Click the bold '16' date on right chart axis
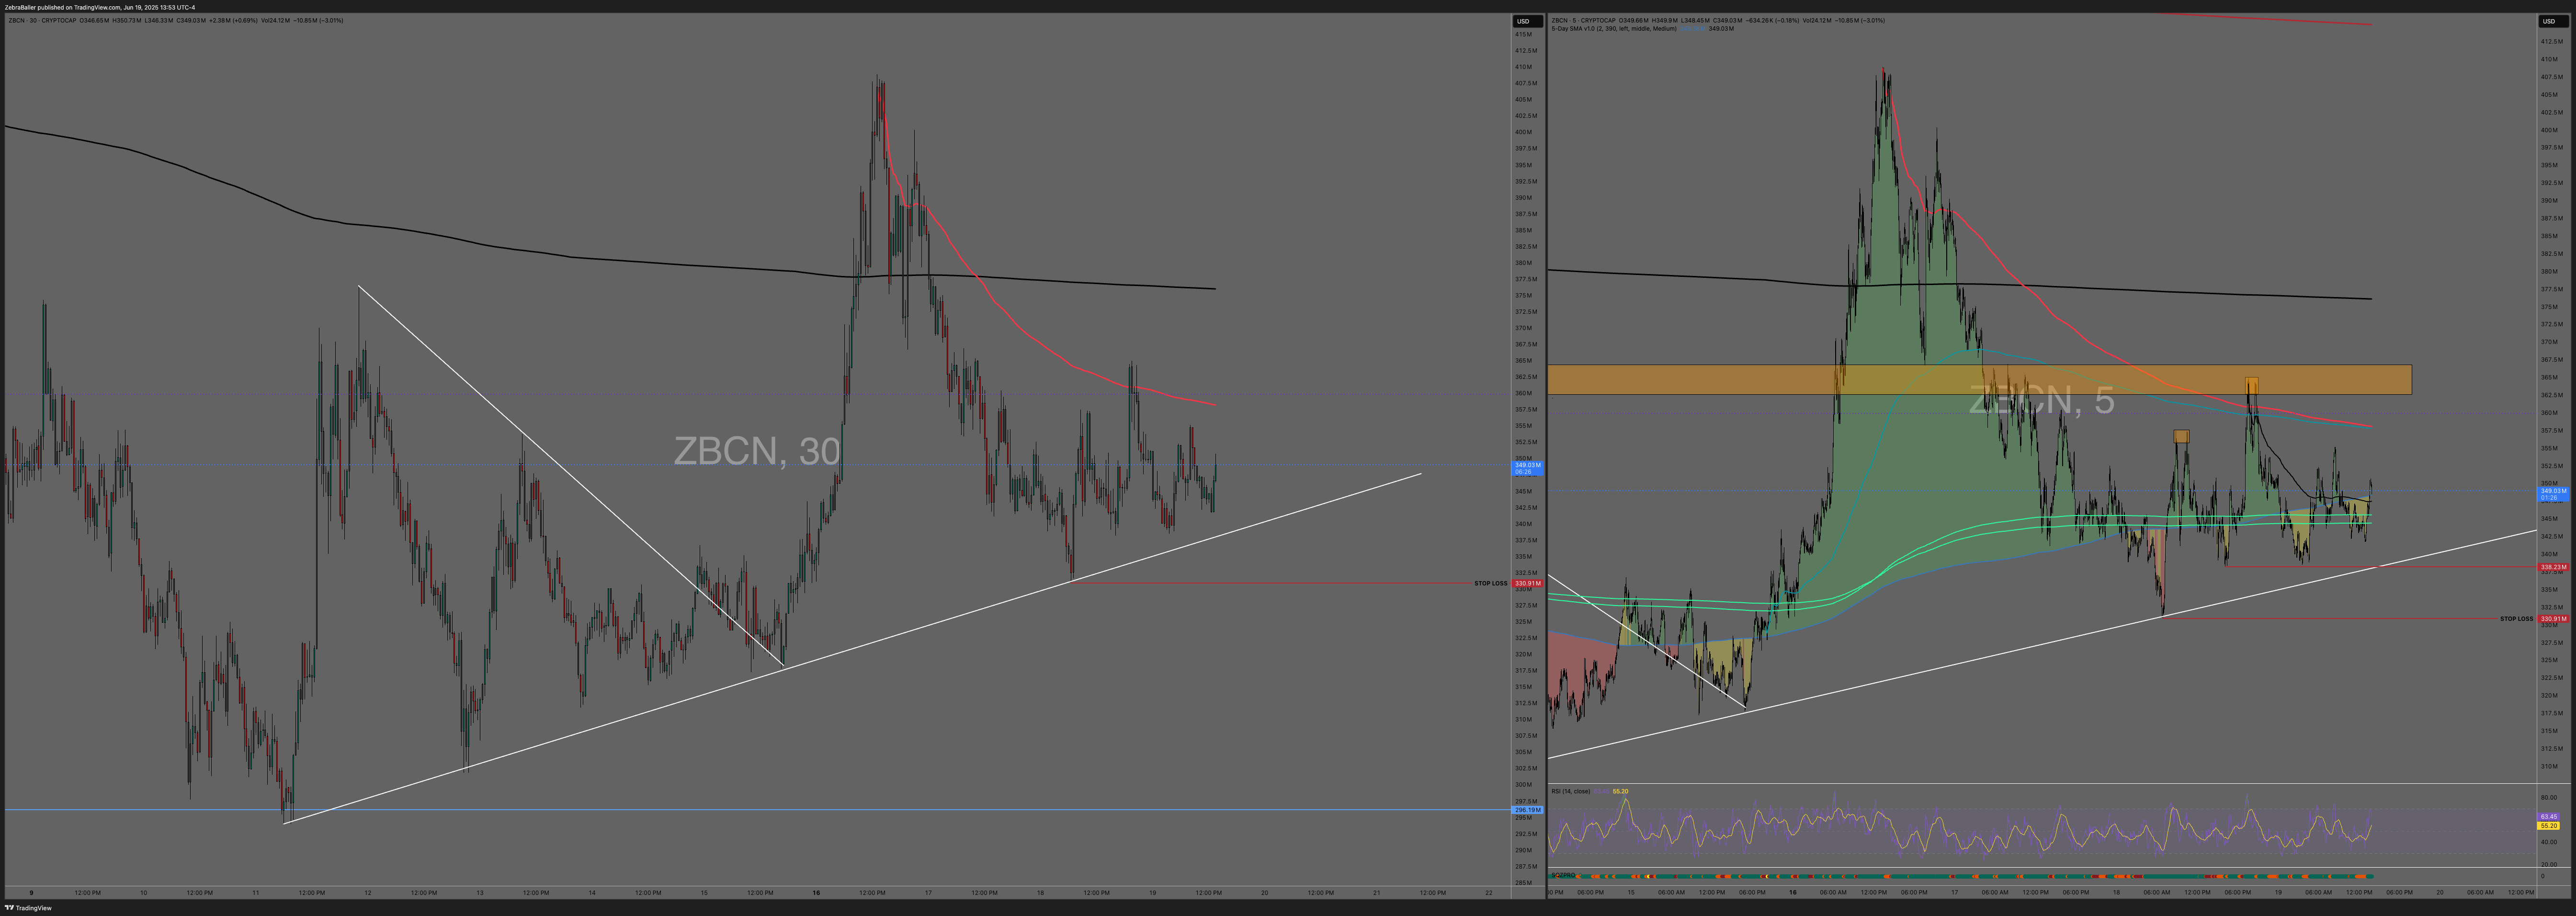 pyautogui.click(x=1792, y=893)
